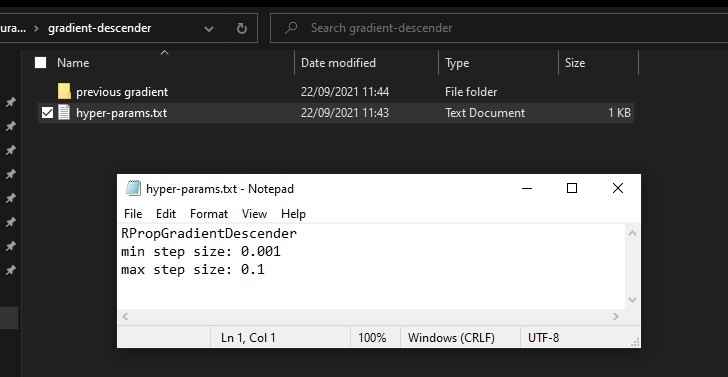Click the Notepad icon in title bar
The width and height of the screenshot is (728, 377).
tap(133, 188)
